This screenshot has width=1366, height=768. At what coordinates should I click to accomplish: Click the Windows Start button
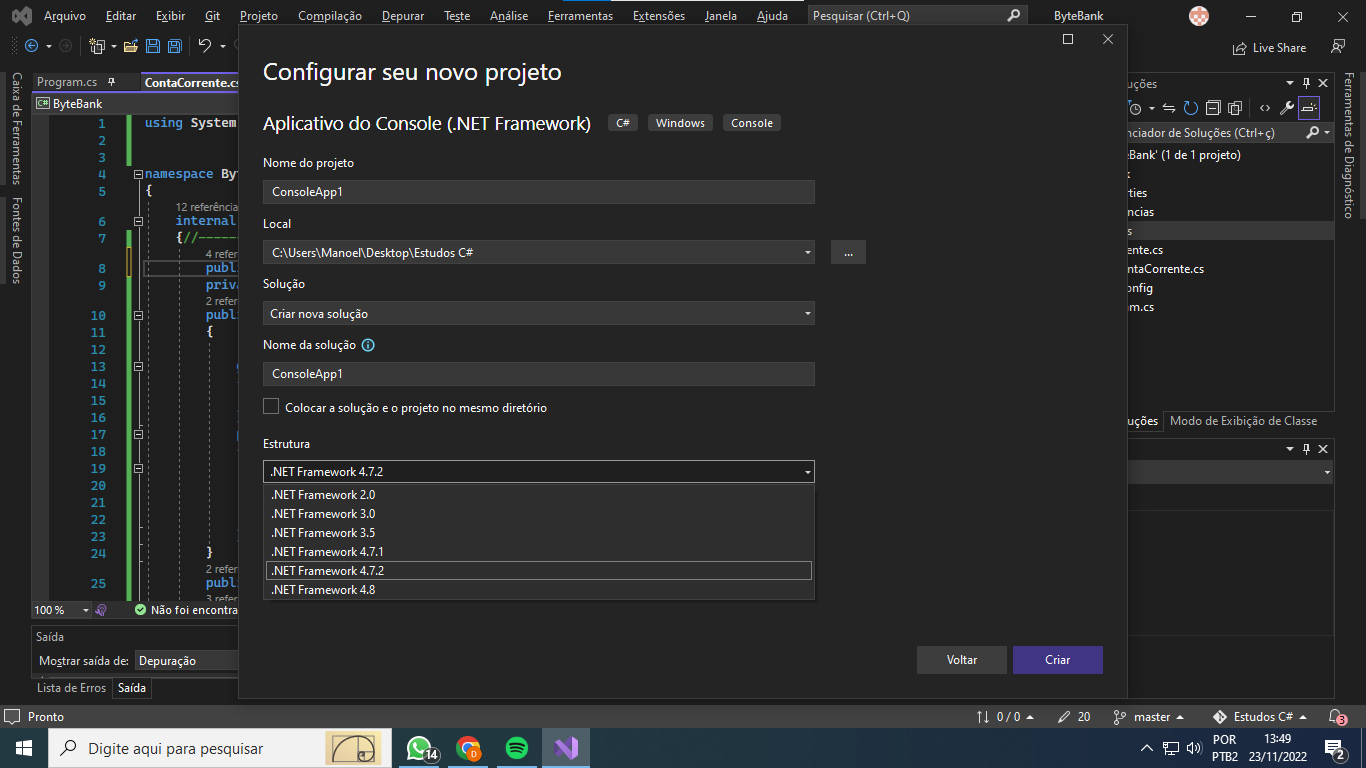pos(22,748)
